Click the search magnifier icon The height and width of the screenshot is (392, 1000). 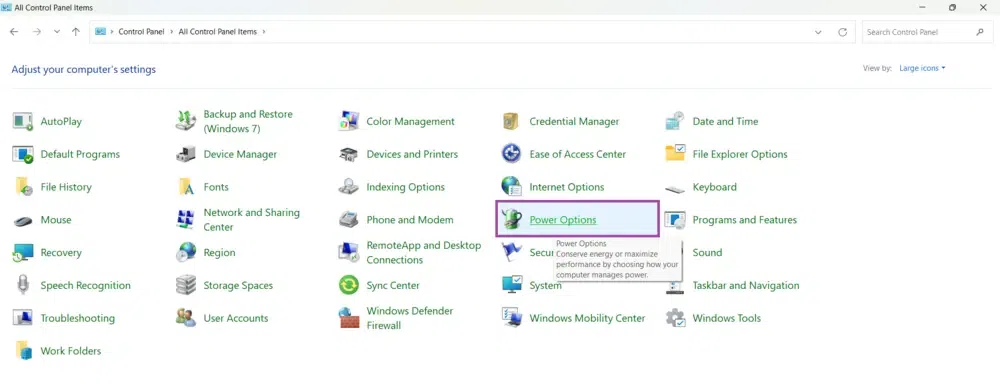click(980, 32)
